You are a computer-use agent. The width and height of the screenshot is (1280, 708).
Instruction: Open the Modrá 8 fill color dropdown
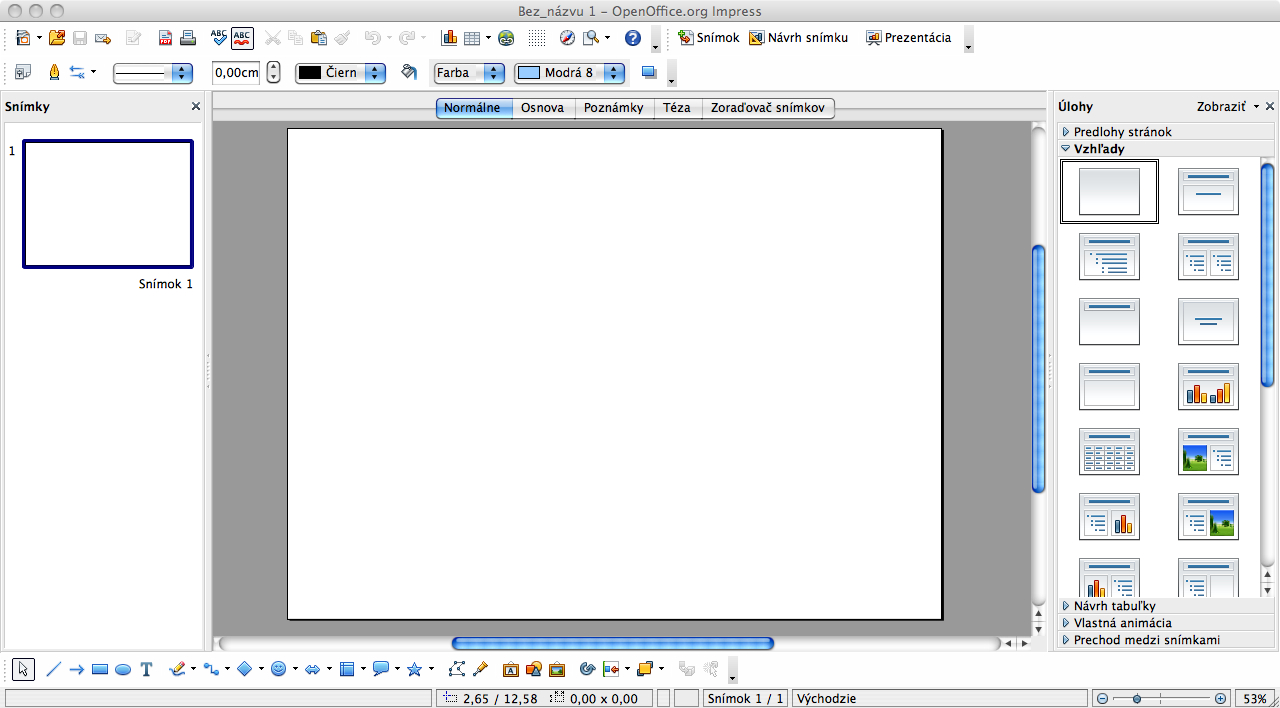[570, 73]
